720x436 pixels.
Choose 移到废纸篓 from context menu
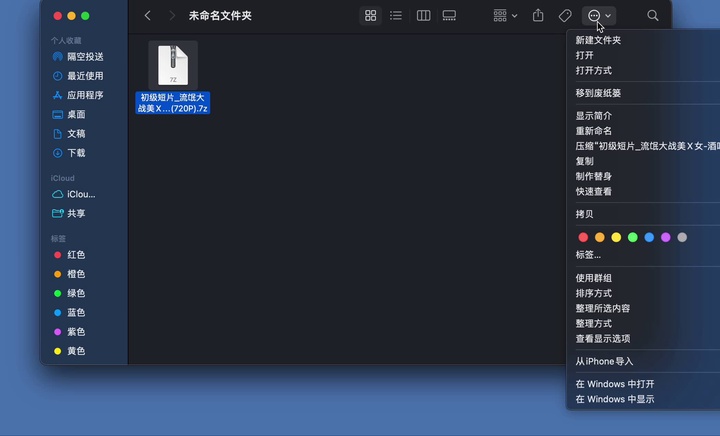coord(598,93)
